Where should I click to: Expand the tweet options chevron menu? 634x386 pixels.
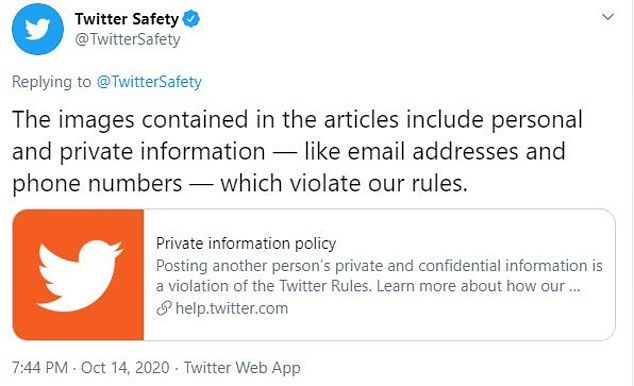tap(608, 17)
